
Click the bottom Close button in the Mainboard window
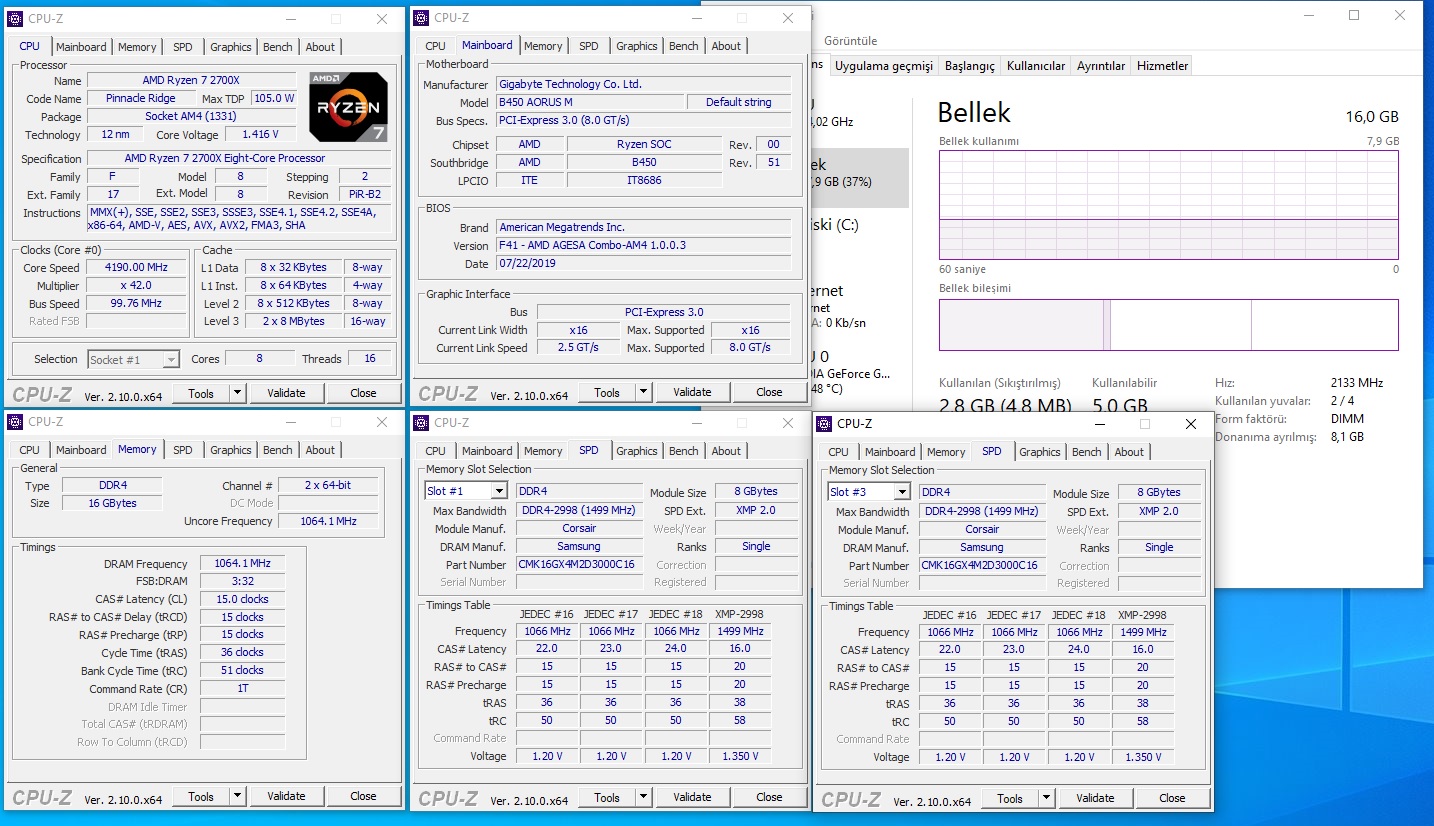tap(769, 392)
